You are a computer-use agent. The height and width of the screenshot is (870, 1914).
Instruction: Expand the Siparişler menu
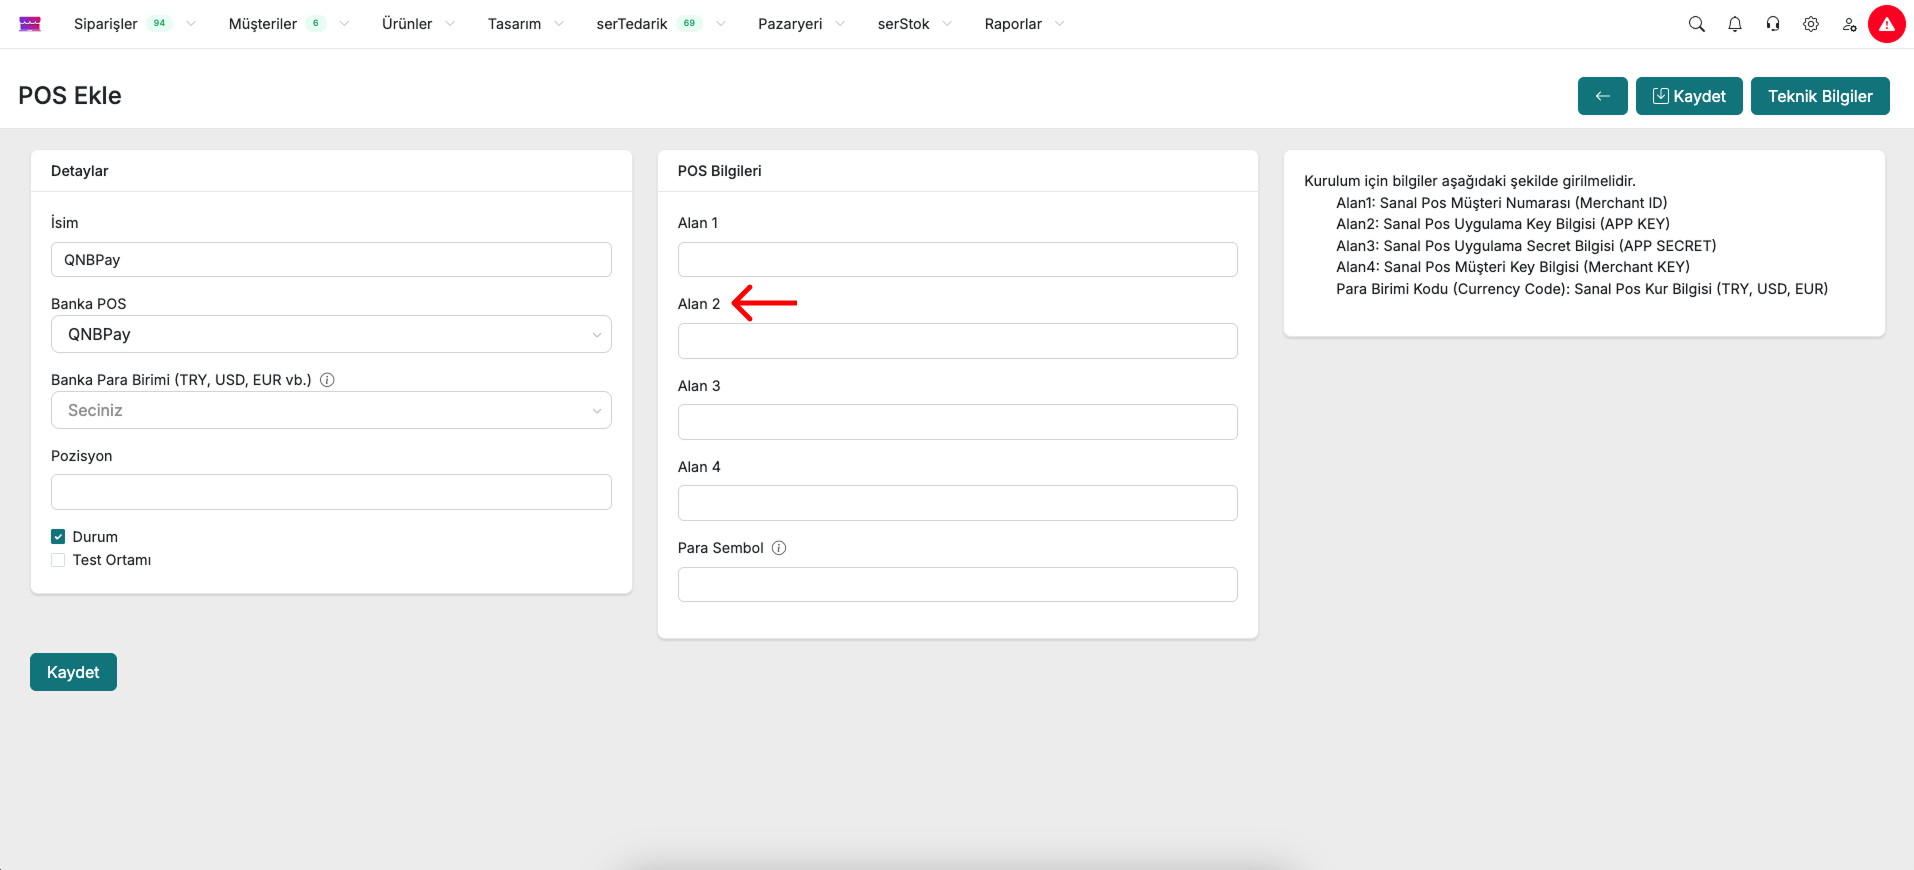106,24
